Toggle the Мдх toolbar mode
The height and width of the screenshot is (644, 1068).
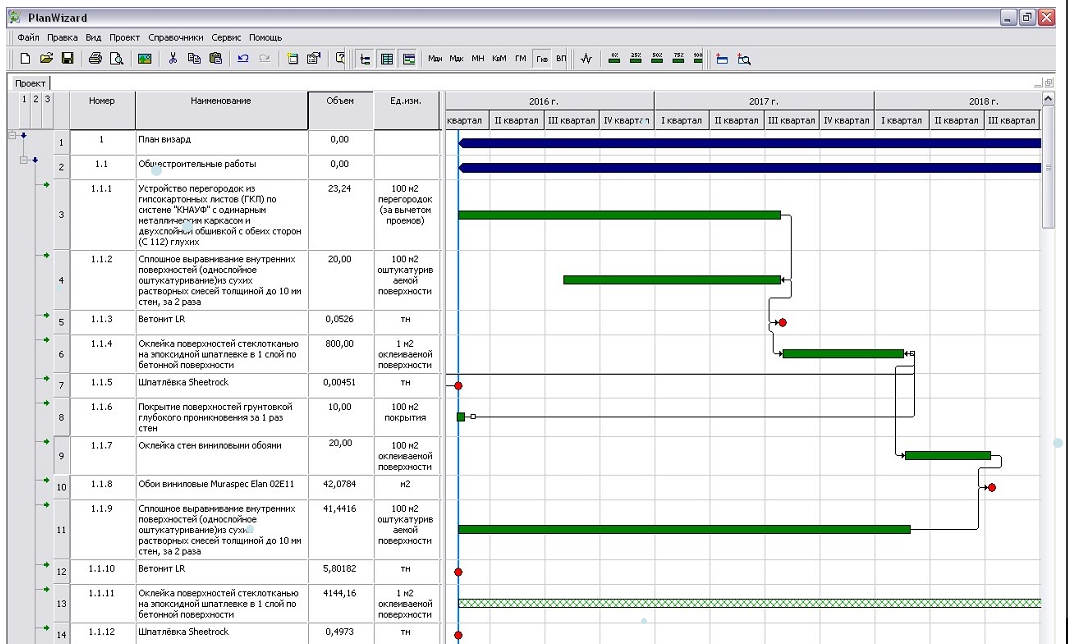456,59
